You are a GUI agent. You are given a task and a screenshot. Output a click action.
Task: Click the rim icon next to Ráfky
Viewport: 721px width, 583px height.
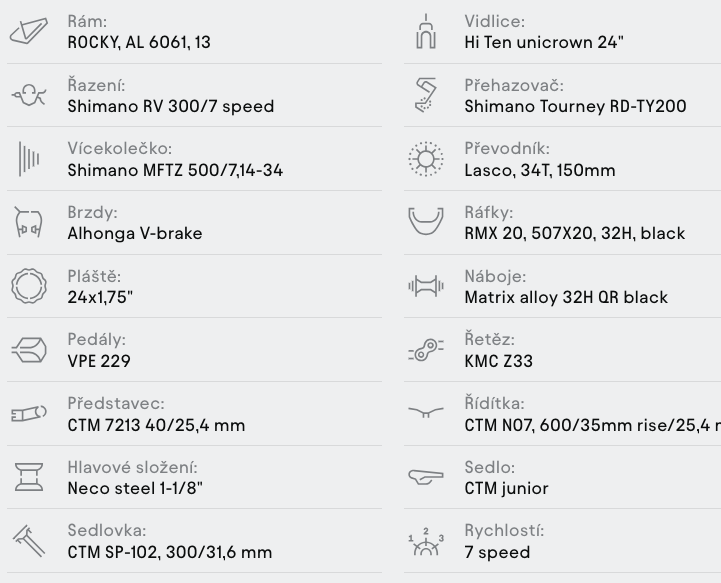pyautogui.click(x=426, y=222)
